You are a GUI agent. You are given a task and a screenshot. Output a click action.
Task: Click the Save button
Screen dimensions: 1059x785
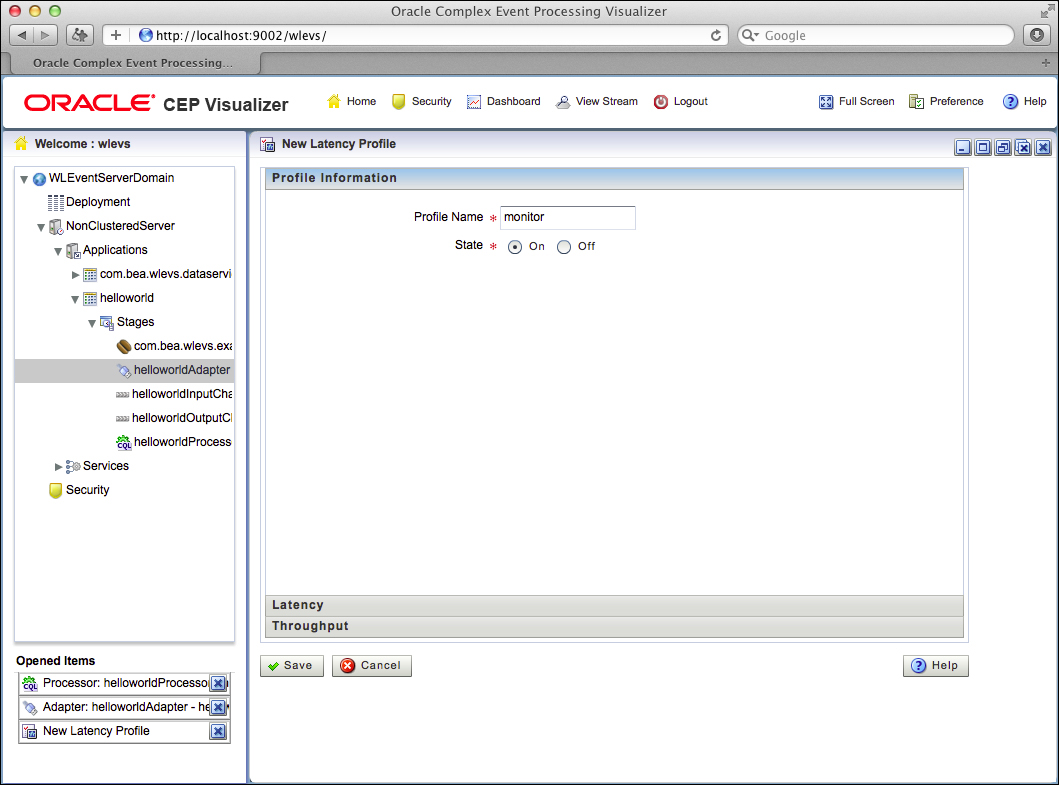pos(291,666)
